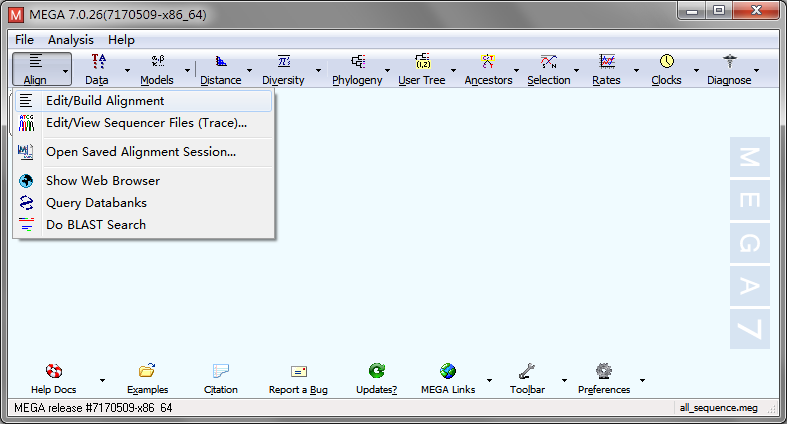Click the MEGA app icon in title bar
Screen dimensions: 787x424
click(16, 15)
